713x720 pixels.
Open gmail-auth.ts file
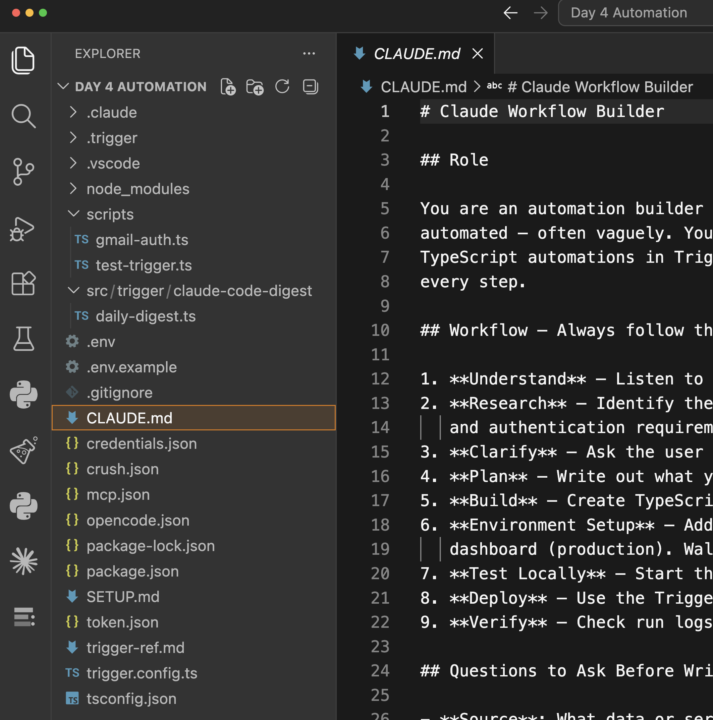point(194,240)
